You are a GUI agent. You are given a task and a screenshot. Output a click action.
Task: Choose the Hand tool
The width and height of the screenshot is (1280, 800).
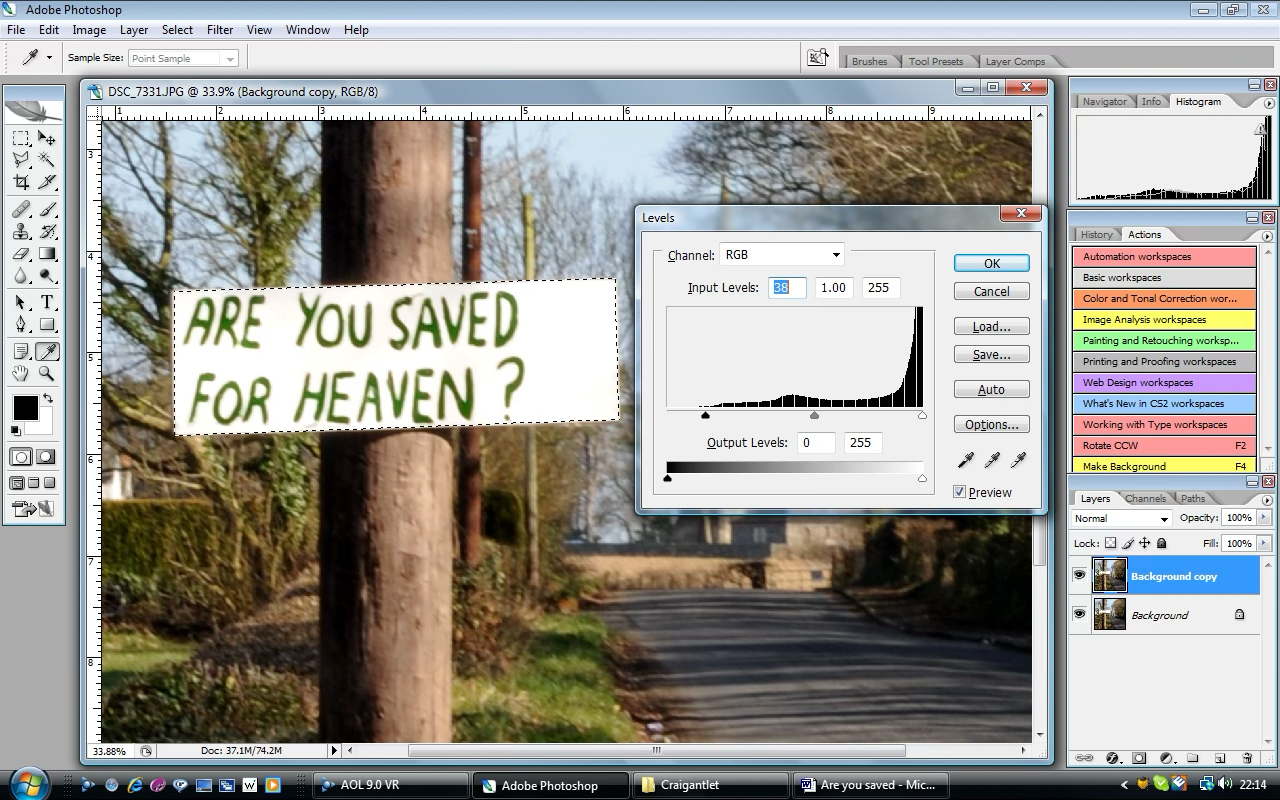pos(20,374)
